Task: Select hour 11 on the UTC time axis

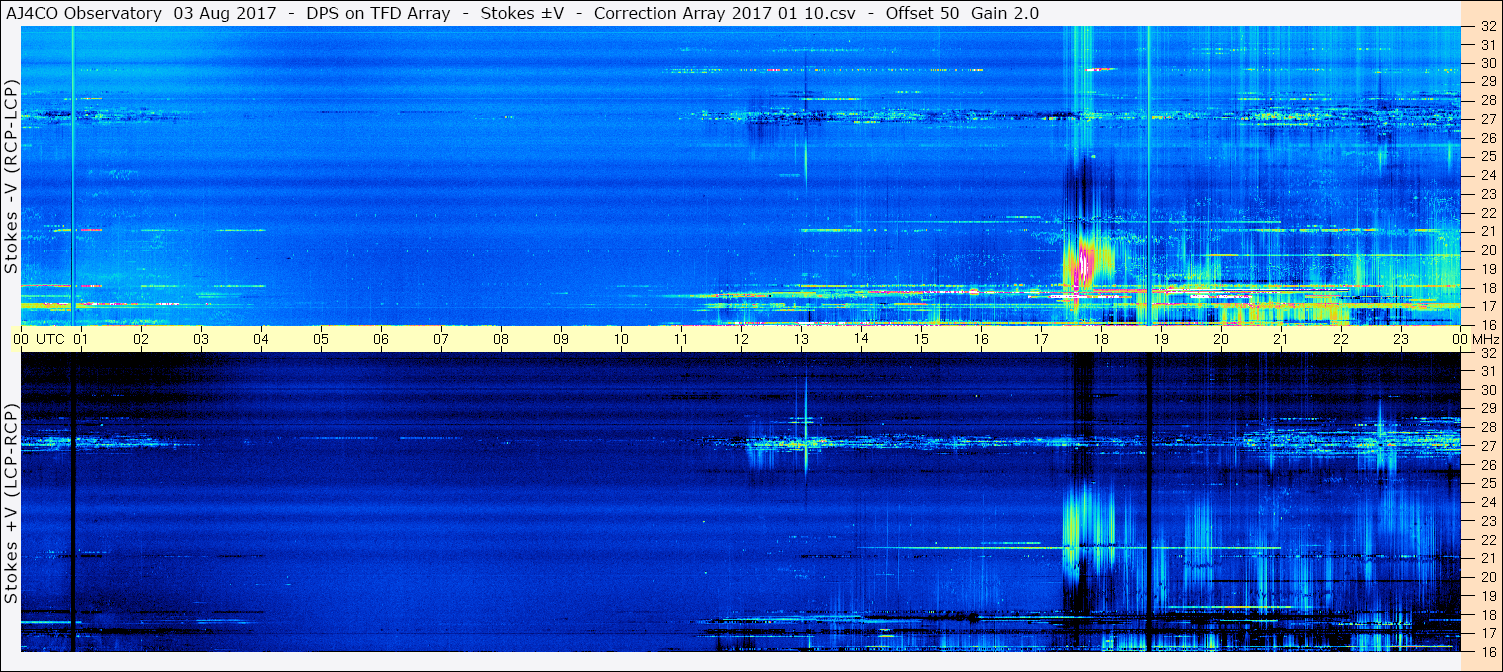Action: (681, 339)
